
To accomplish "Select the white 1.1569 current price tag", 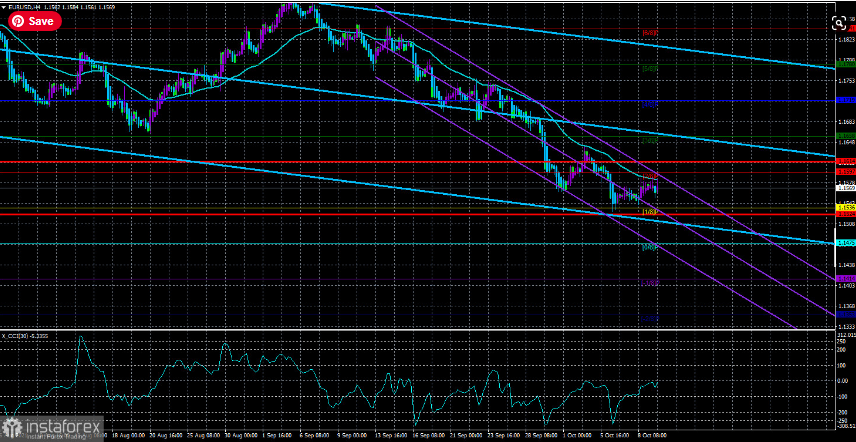I will pos(846,187).
